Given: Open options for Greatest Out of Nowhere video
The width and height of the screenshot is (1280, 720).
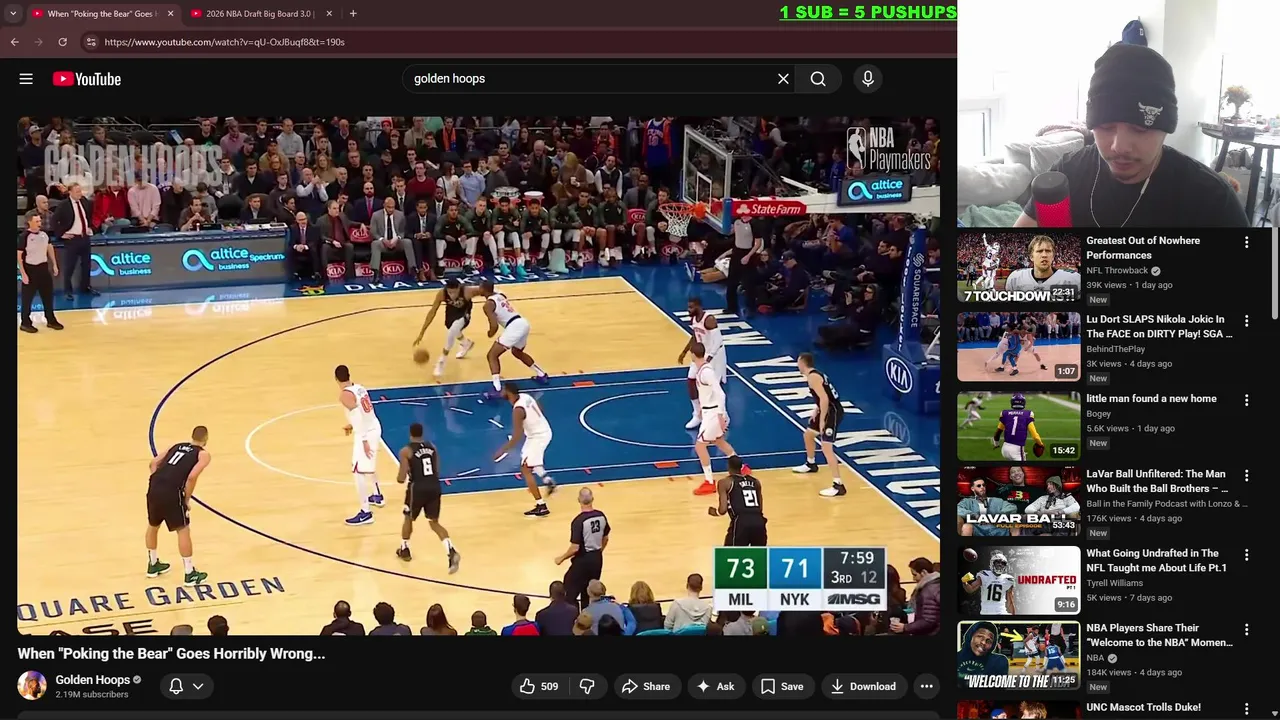Looking at the screenshot, I should pyautogui.click(x=1246, y=242).
